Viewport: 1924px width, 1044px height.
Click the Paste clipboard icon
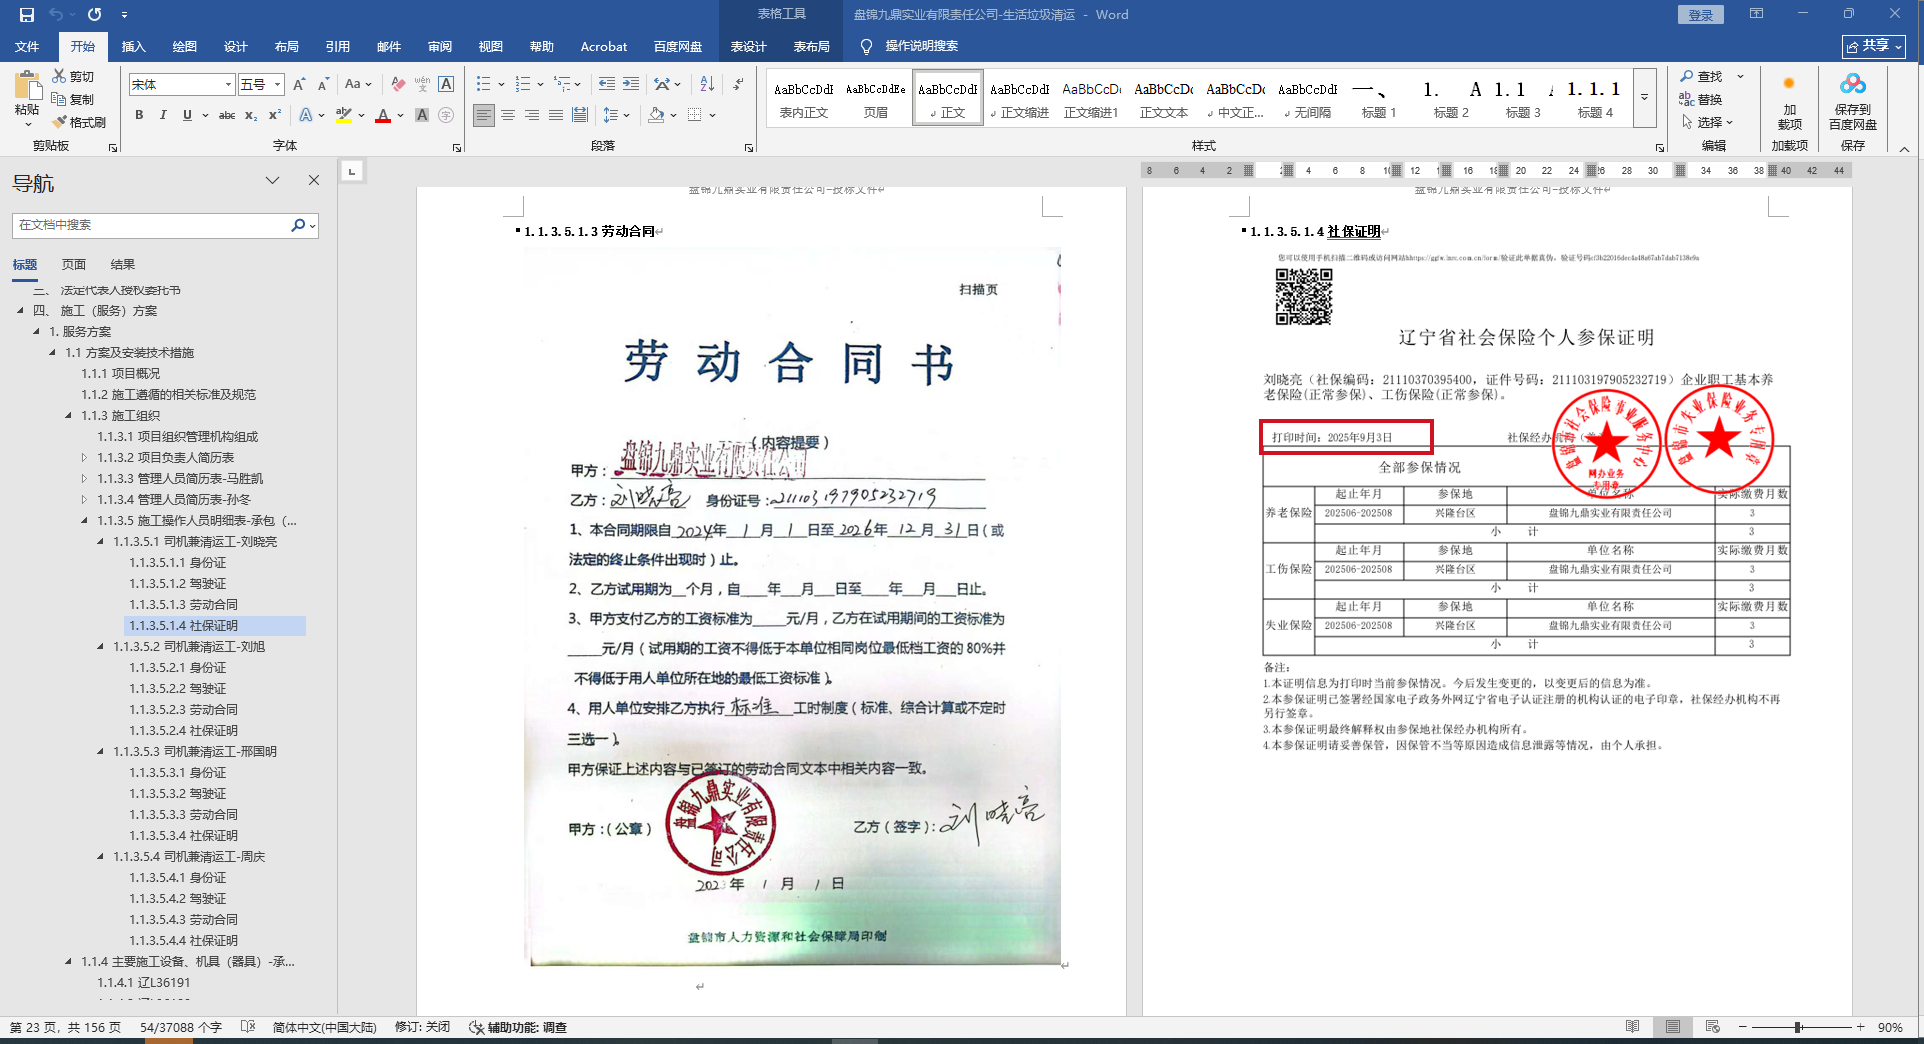pyautogui.click(x=28, y=85)
